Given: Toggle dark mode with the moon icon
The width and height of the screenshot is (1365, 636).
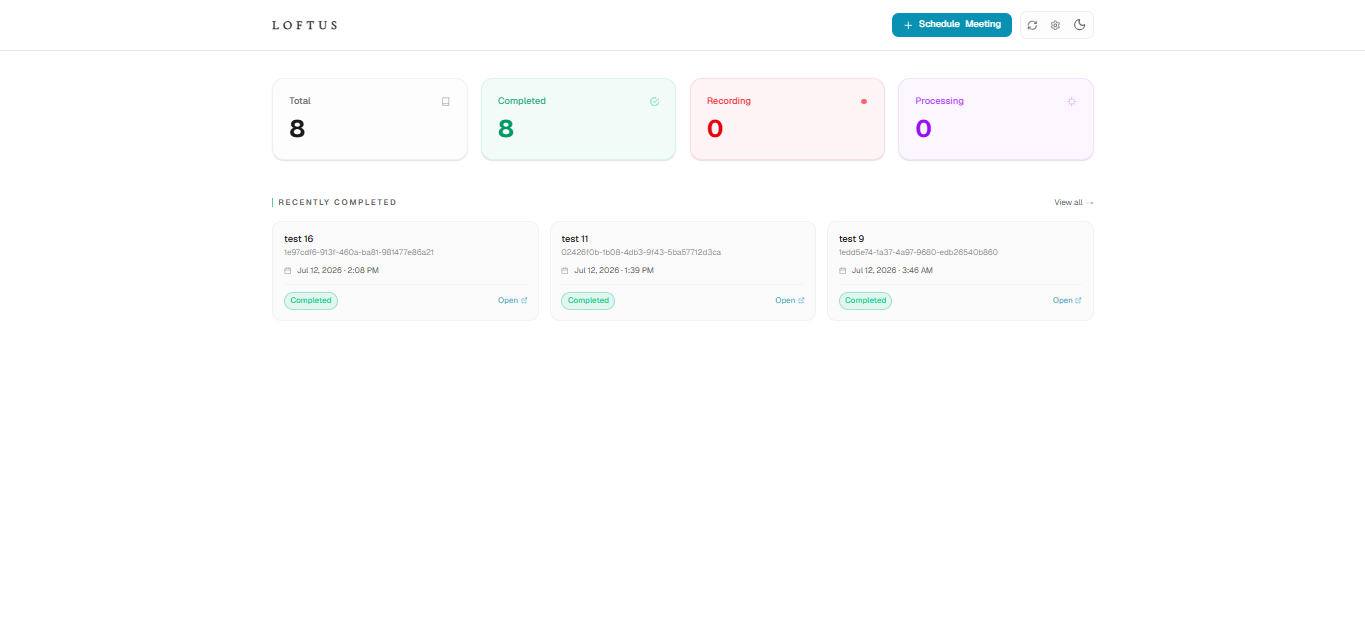Looking at the screenshot, I should click(x=1080, y=25).
